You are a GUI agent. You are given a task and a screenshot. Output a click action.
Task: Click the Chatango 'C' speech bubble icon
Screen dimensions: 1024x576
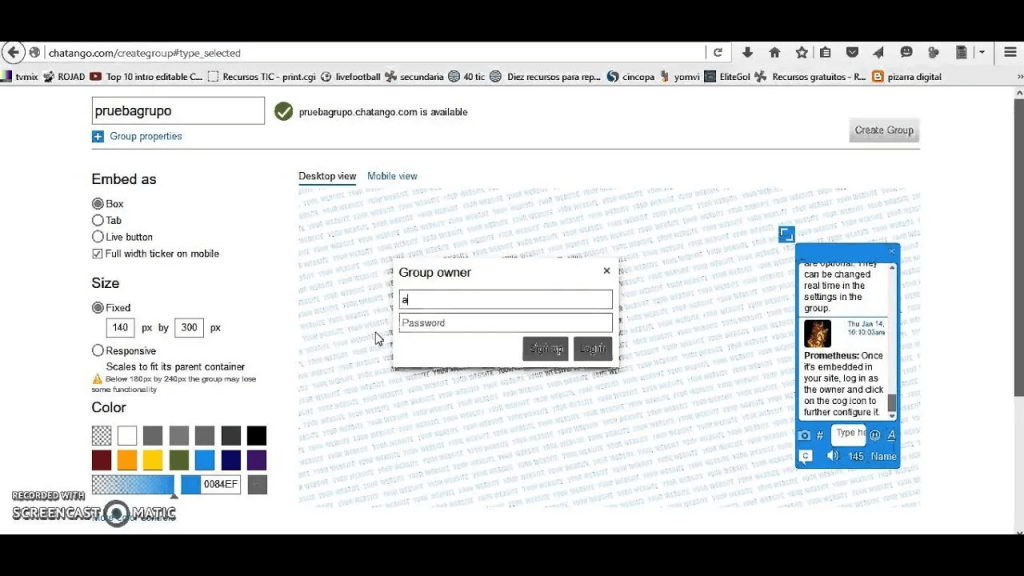click(806, 456)
